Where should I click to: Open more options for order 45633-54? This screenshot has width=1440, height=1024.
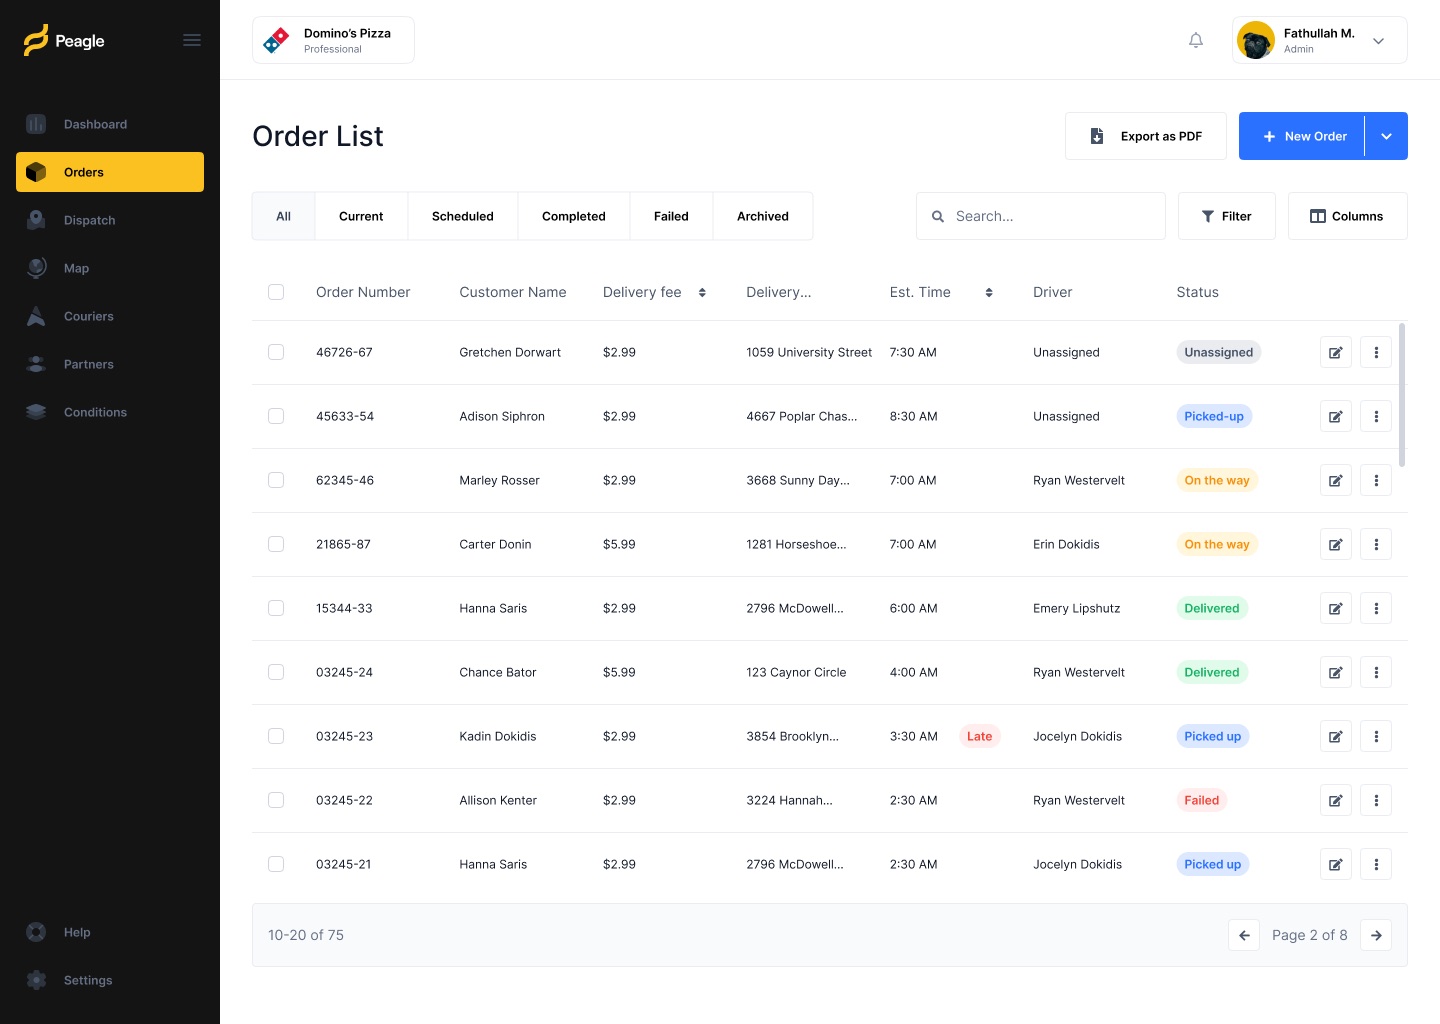[1376, 416]
